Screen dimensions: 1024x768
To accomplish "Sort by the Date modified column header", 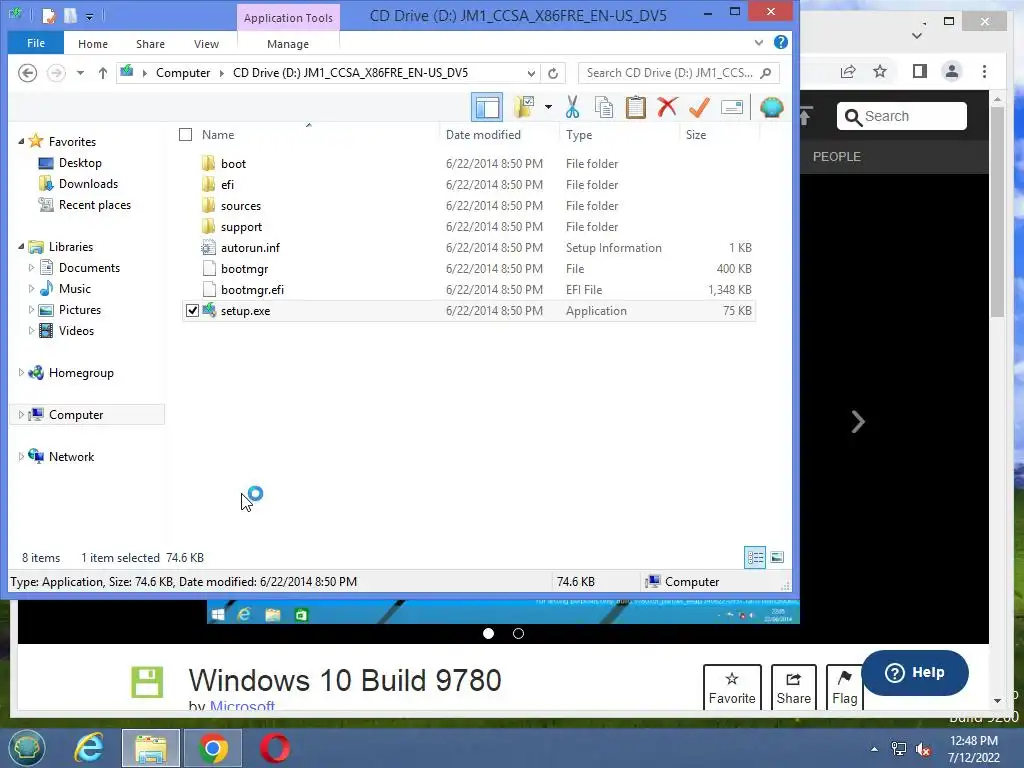I will 483,135.
